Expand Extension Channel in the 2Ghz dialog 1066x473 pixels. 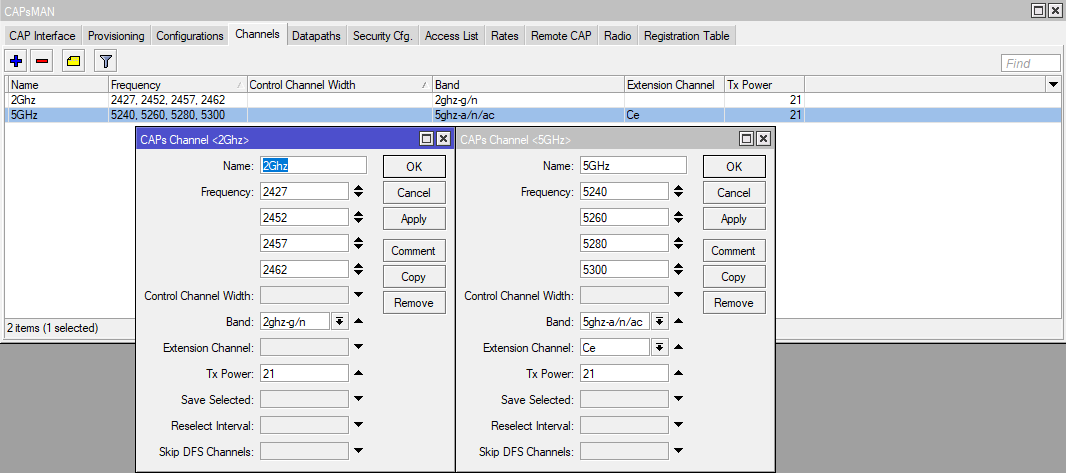click(358, 347)
